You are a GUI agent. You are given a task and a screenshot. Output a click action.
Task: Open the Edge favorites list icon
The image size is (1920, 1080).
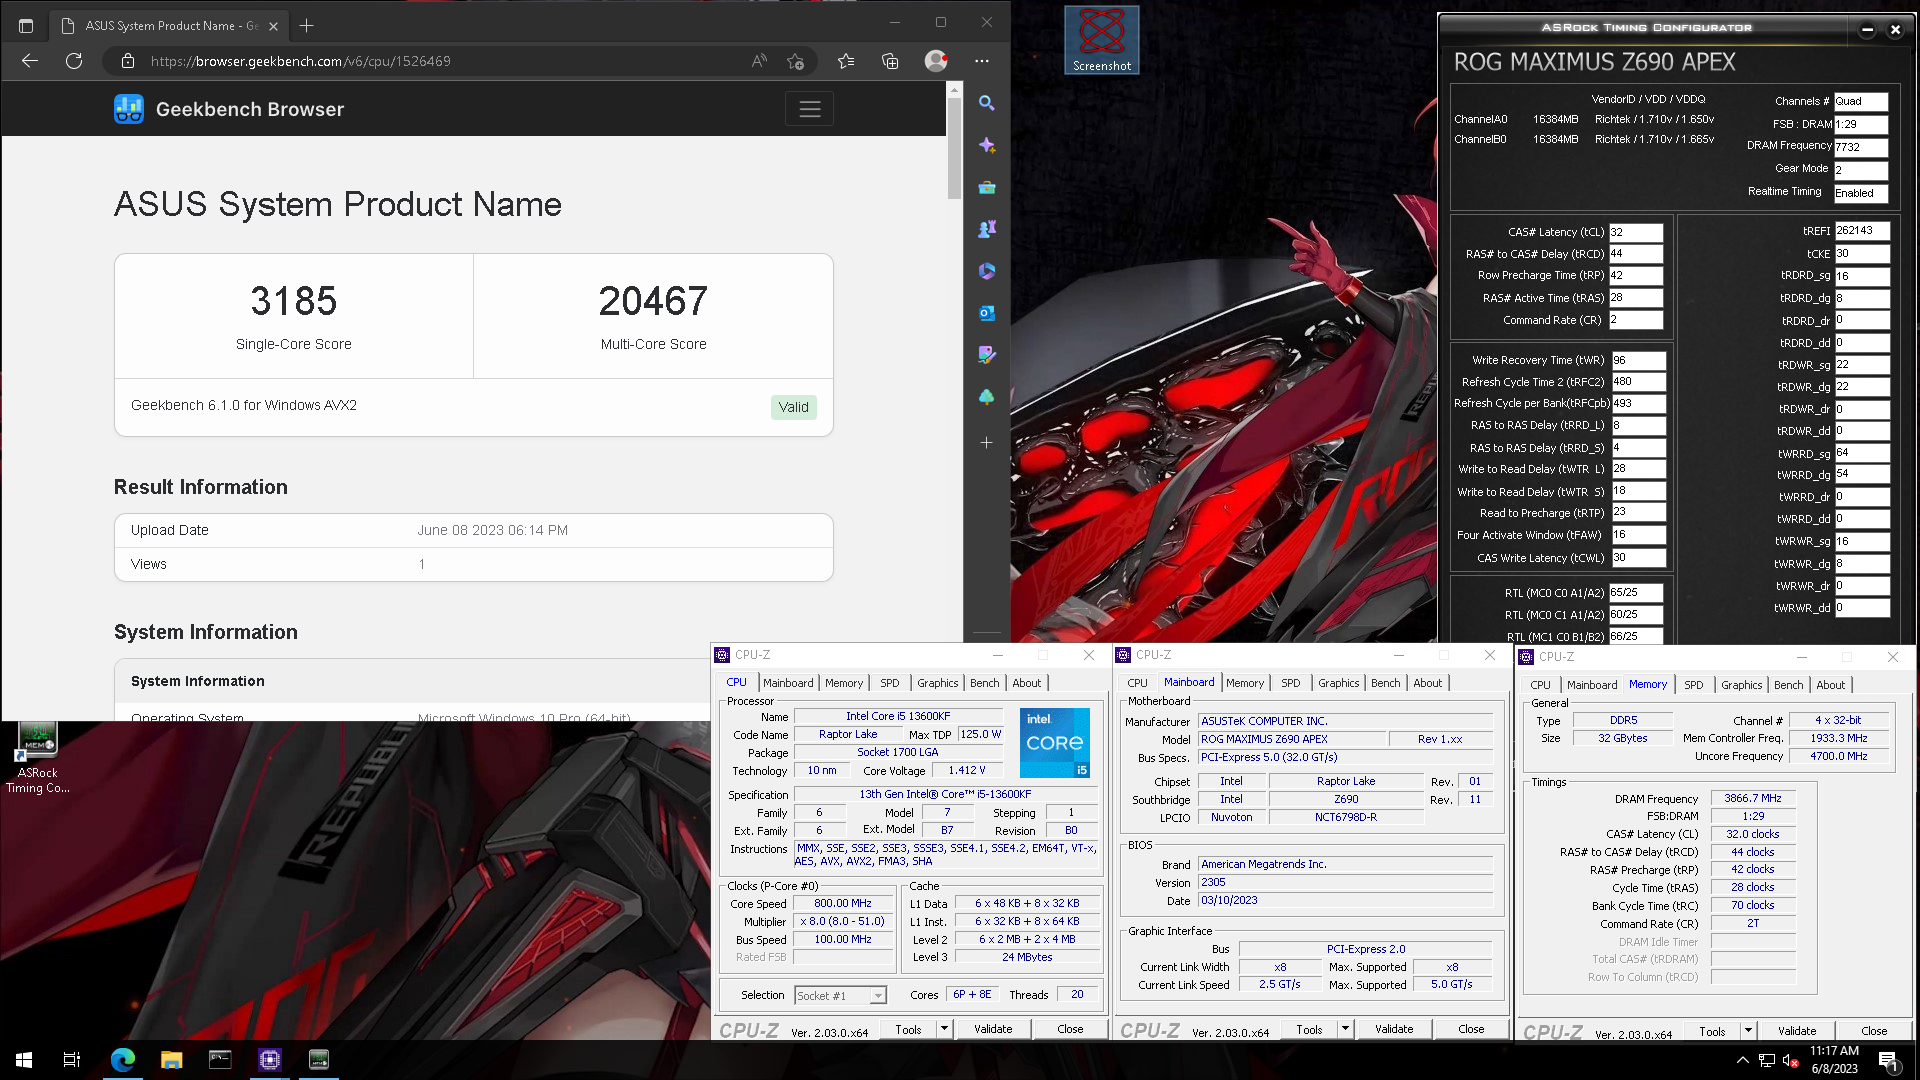(x=846, y=61)
